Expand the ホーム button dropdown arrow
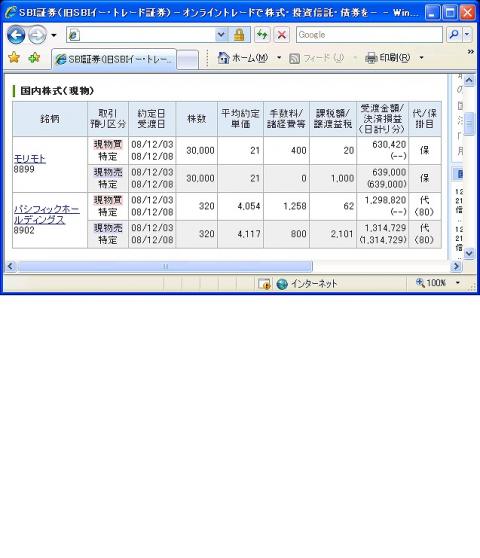This screenshot has height=558, width=480. click(x=279, y=58)
